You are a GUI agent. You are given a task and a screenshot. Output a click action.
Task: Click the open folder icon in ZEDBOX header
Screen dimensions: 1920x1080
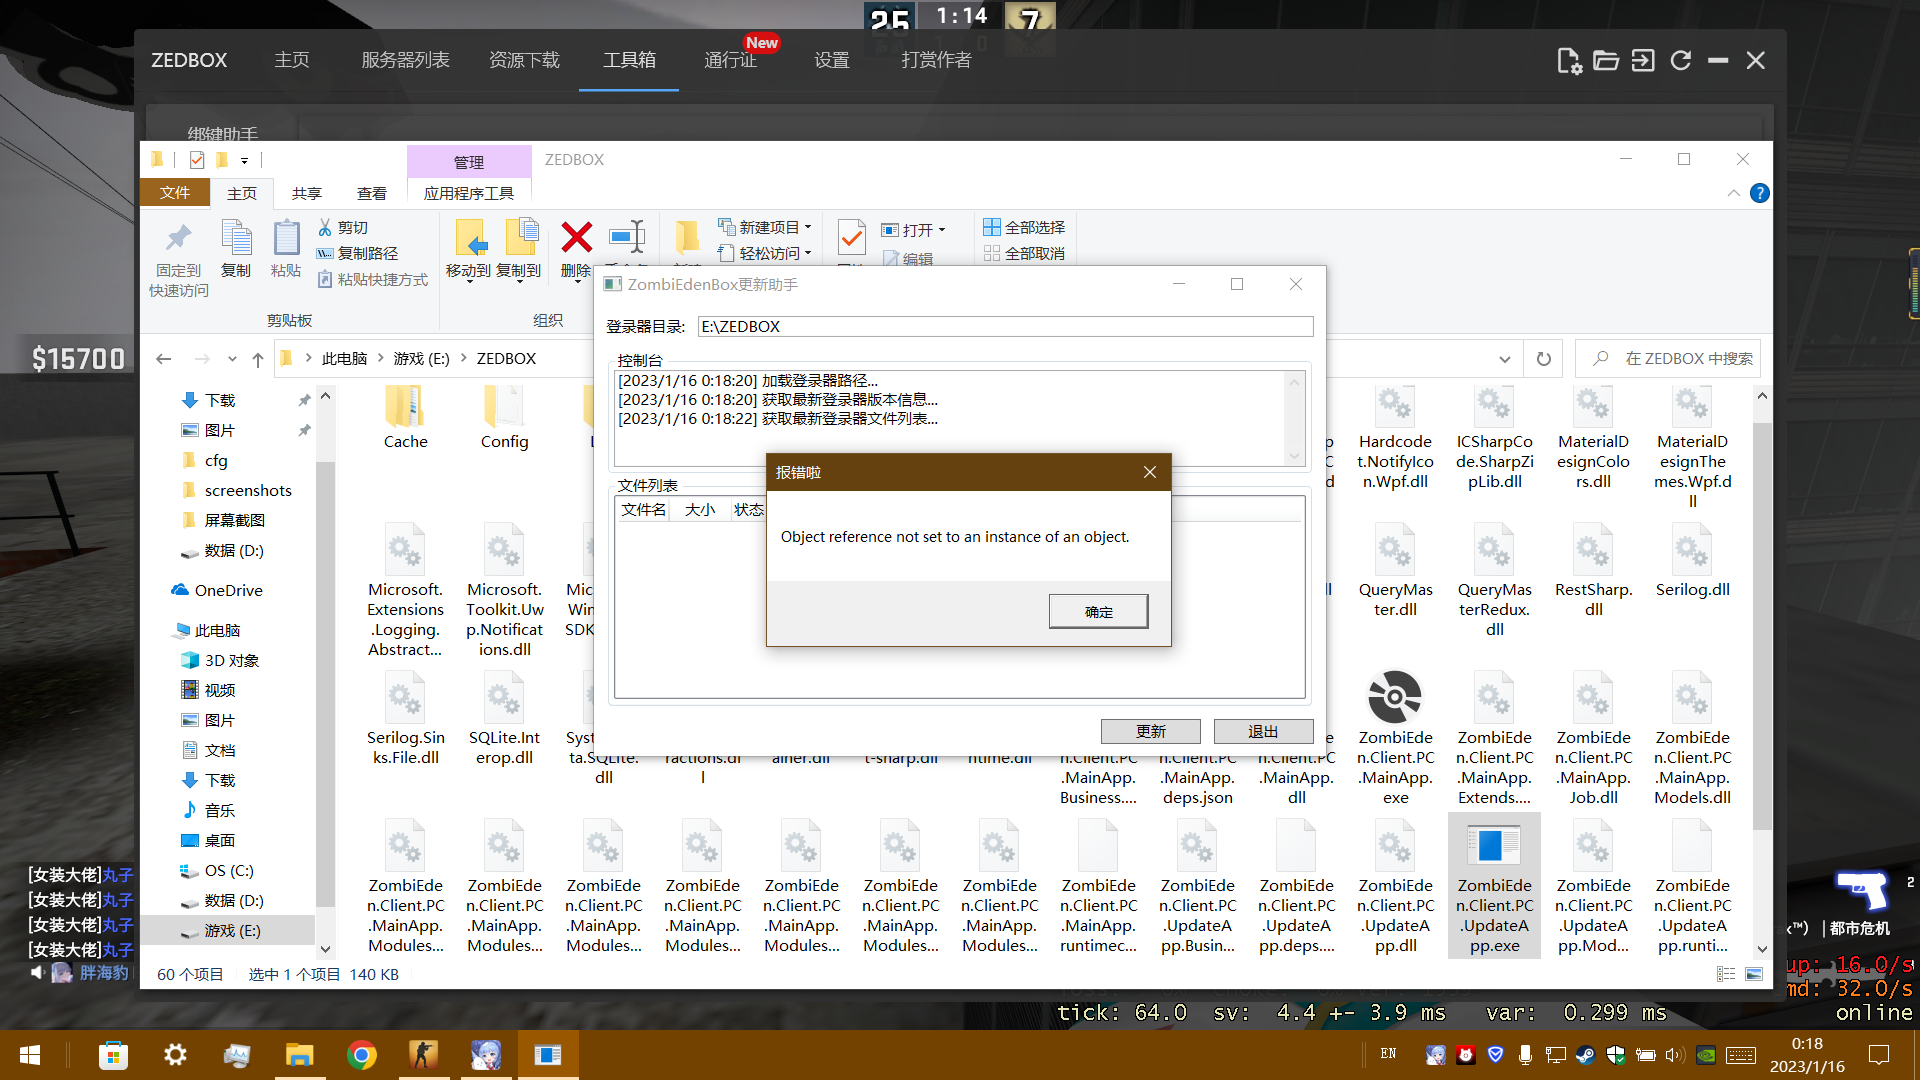[1606, 61]
